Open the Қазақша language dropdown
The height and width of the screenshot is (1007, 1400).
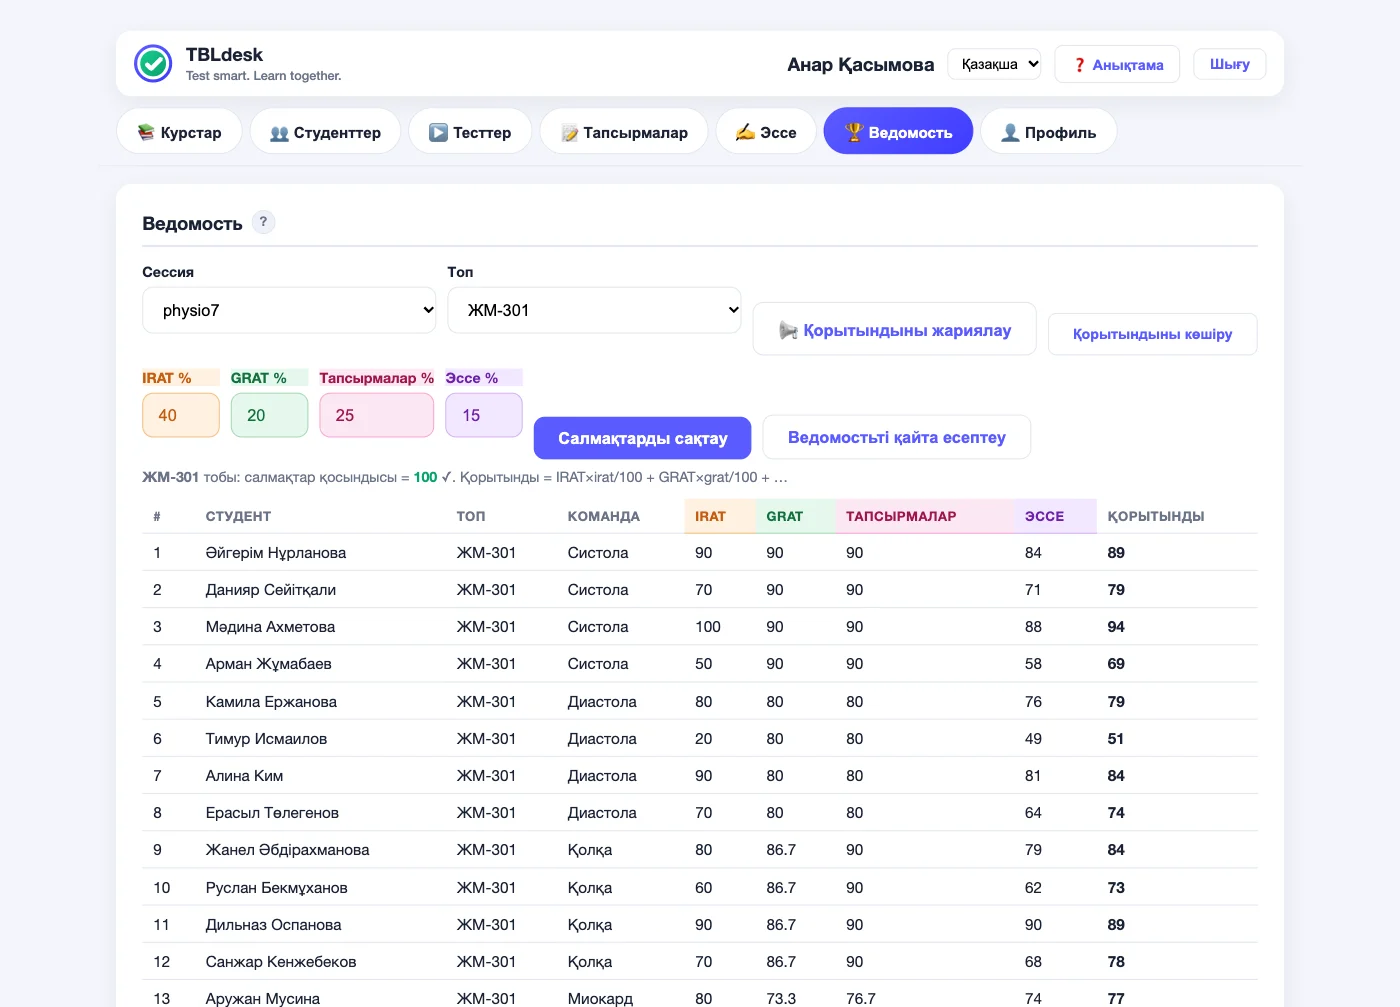pos(994,64)
